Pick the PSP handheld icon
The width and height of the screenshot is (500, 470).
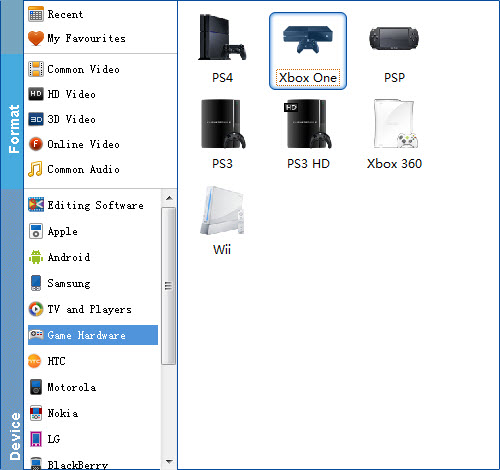[x=394, y=38]
